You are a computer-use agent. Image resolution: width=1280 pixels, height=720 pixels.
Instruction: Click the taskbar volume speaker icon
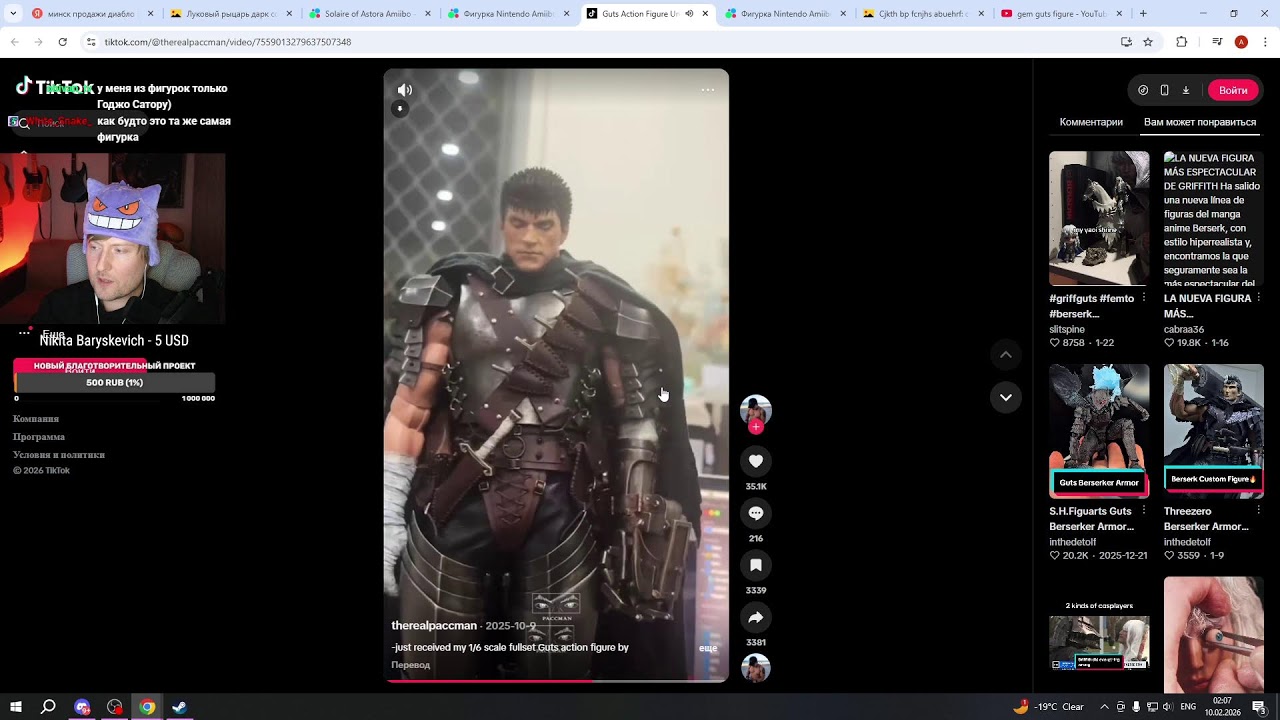coord(1167,707)
